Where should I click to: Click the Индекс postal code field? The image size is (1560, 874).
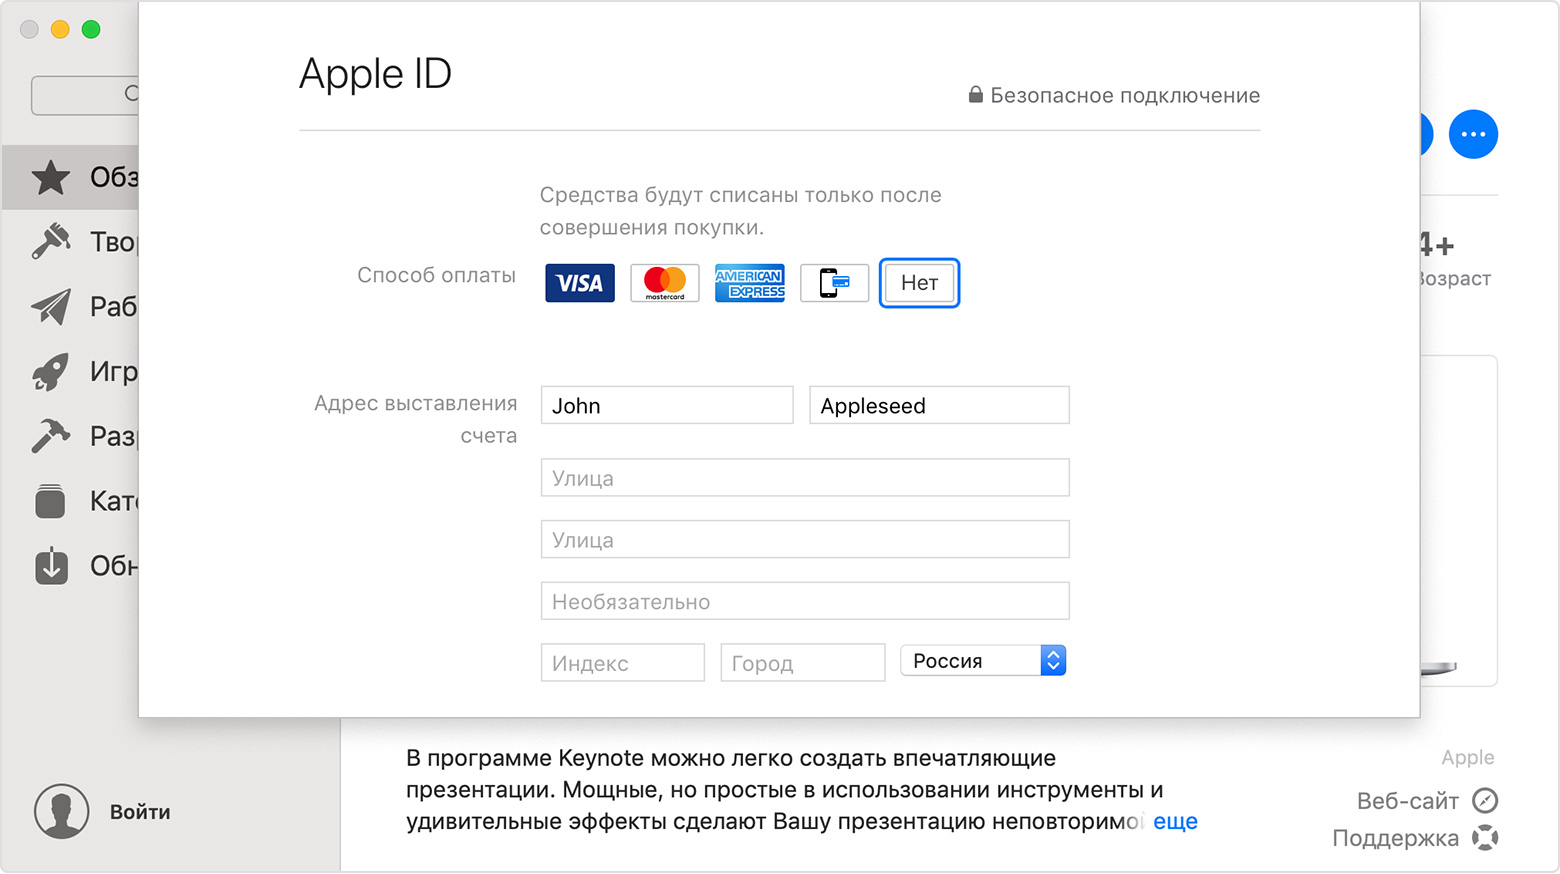tap(622, 663)
